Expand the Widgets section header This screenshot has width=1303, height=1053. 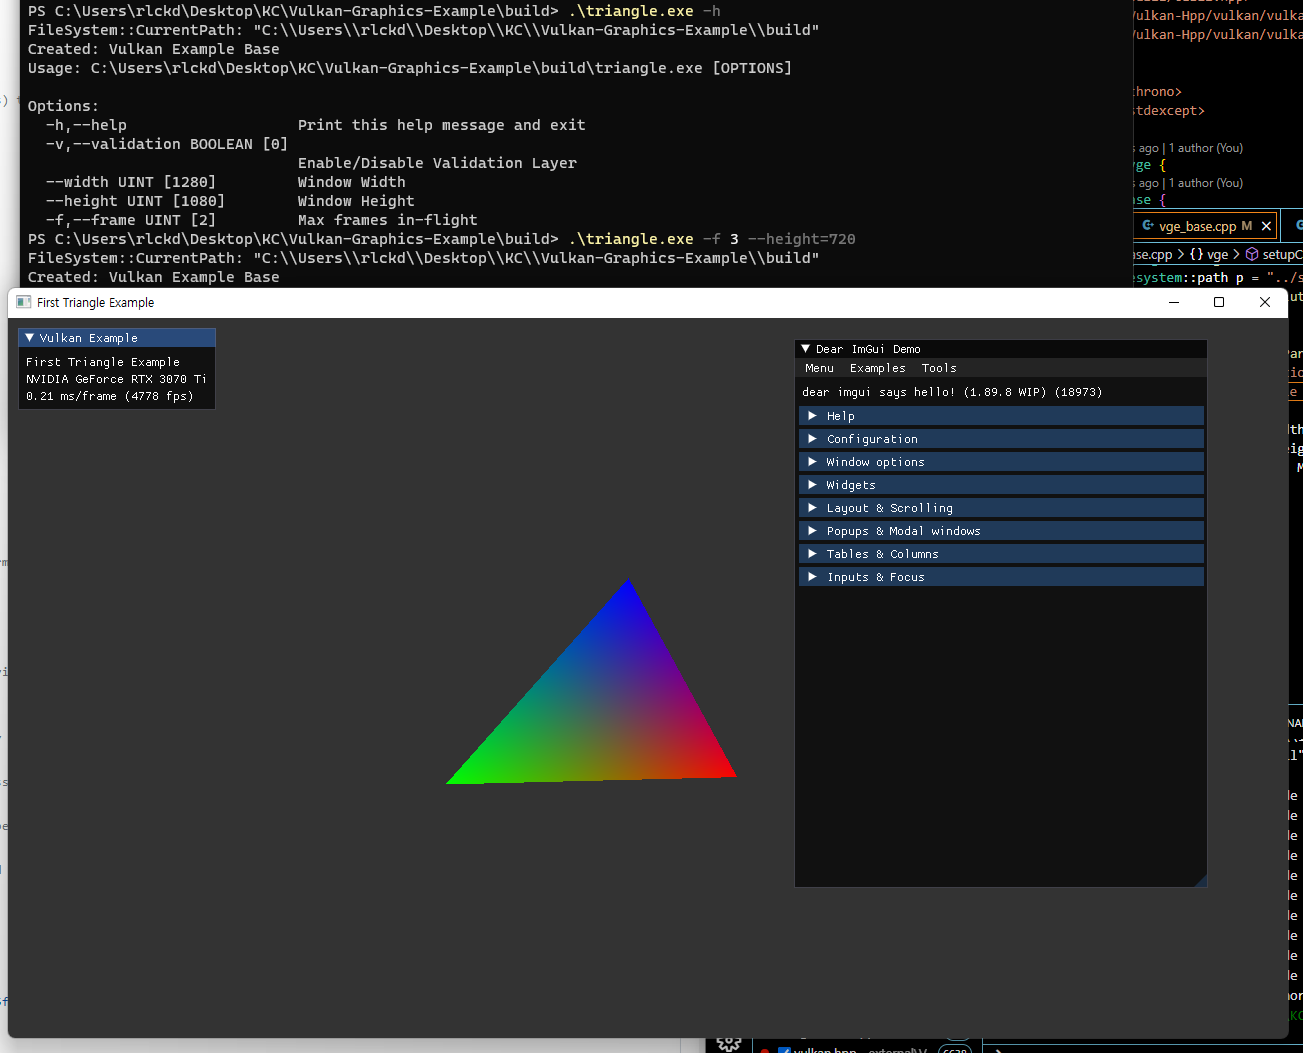[1001, 485]
